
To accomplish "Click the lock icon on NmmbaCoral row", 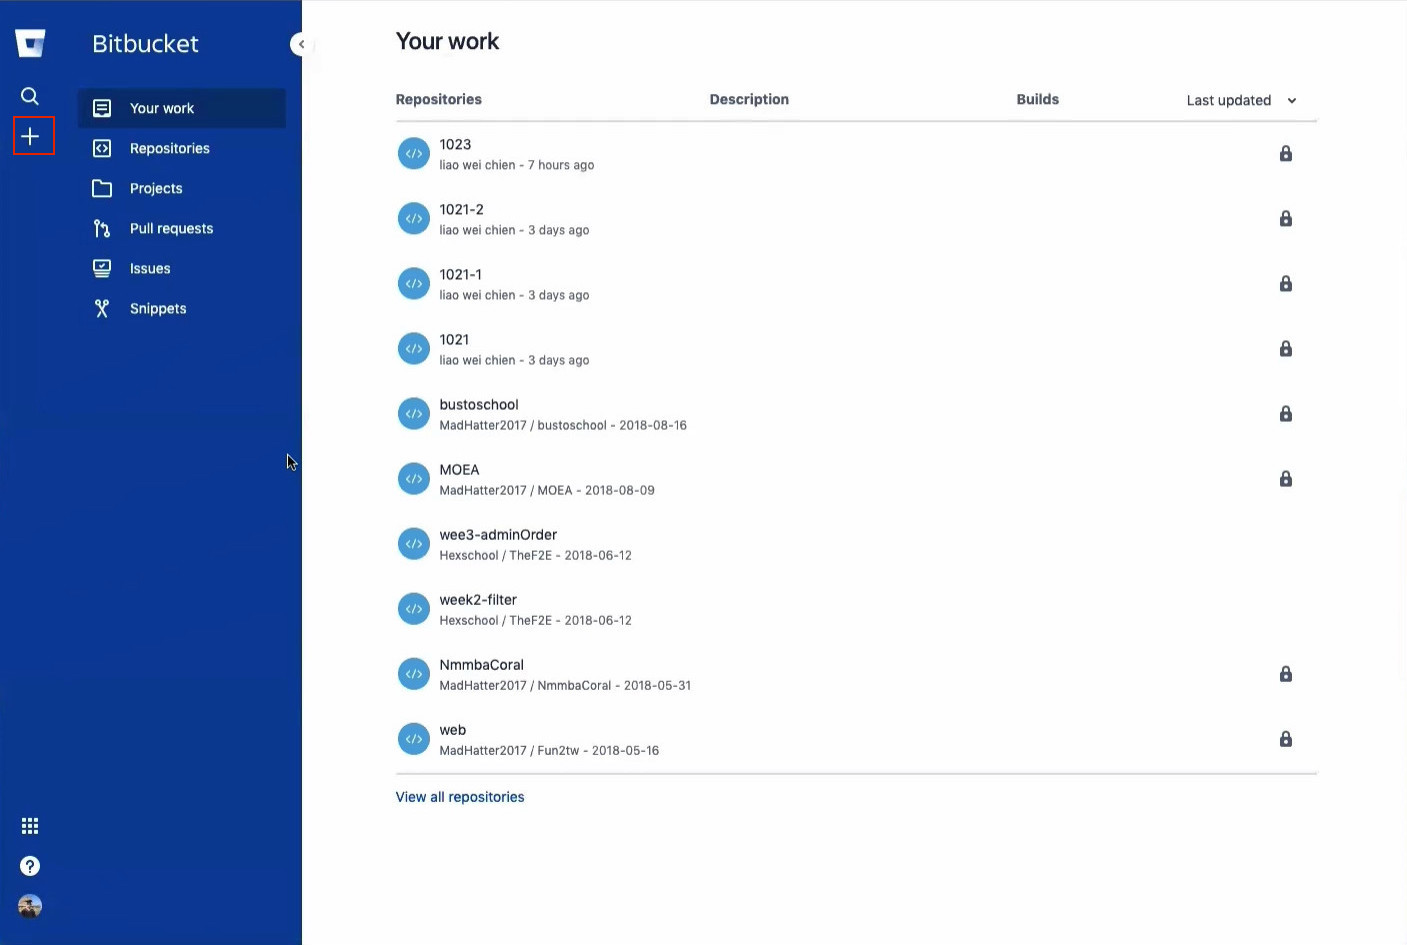I will (1286, 673).
